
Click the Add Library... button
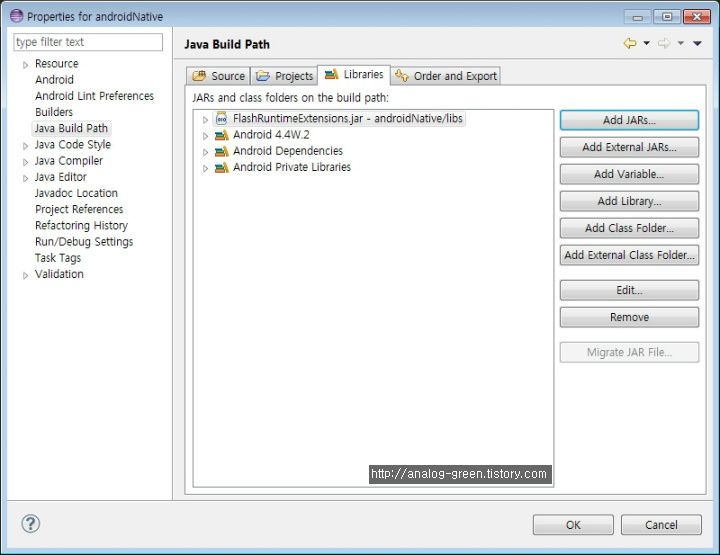(629, 201)
